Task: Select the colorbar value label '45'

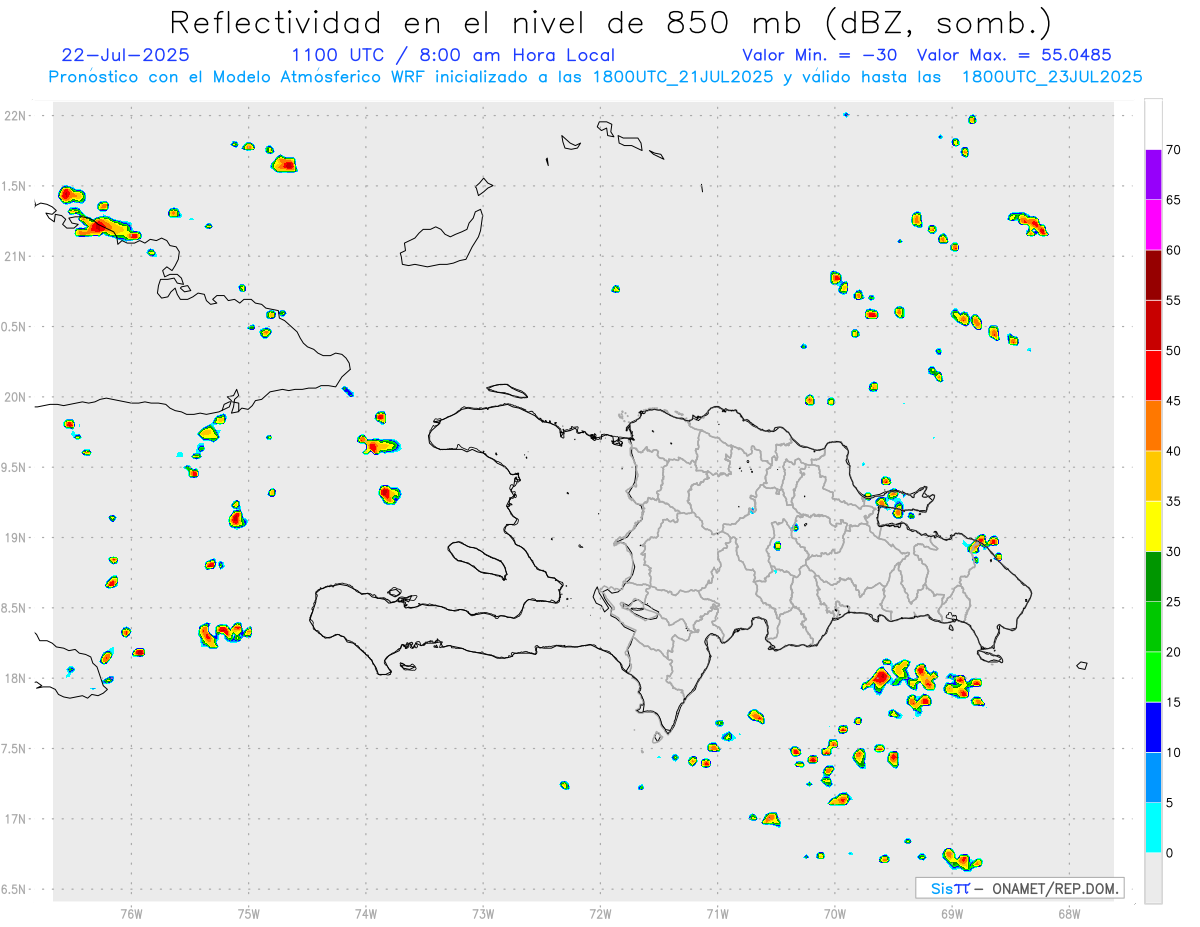Action: pos(1173,401)
